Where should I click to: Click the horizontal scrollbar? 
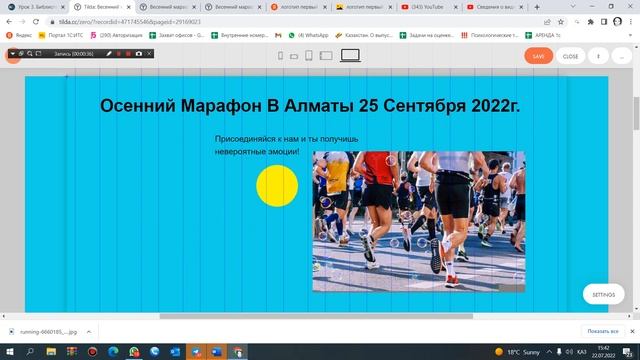click(316, 316)
